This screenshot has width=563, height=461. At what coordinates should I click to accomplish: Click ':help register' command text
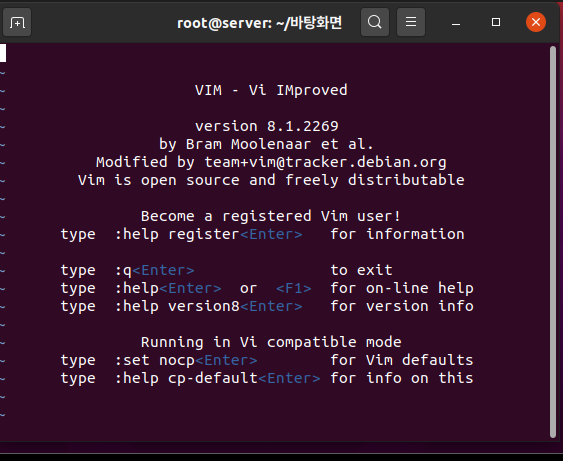177,234
